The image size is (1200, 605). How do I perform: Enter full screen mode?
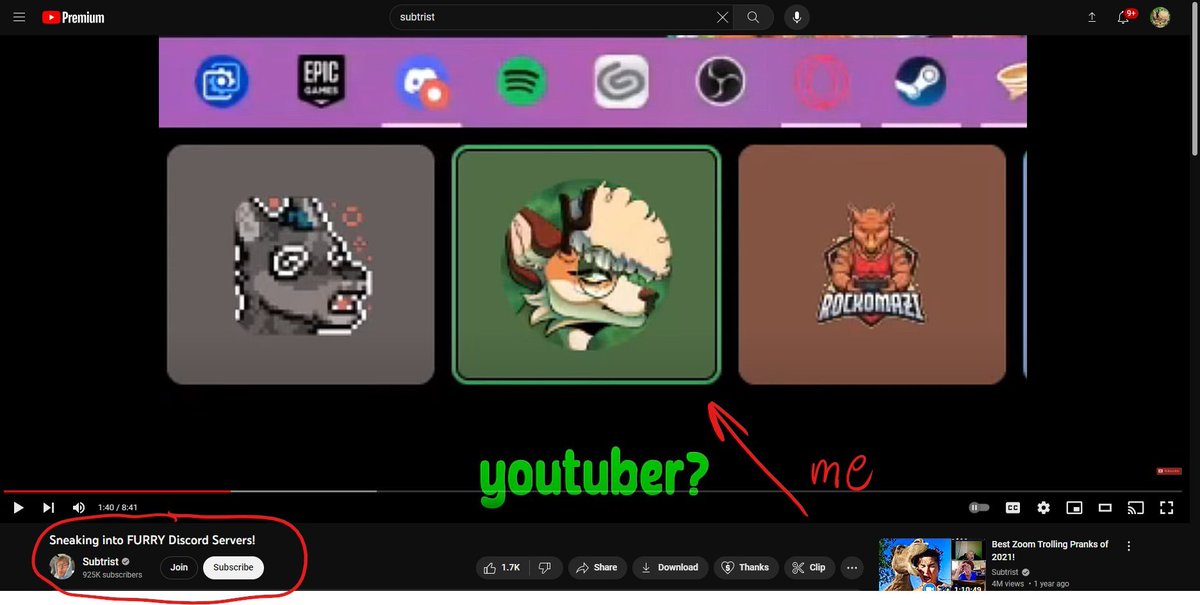pos(1166,508)
